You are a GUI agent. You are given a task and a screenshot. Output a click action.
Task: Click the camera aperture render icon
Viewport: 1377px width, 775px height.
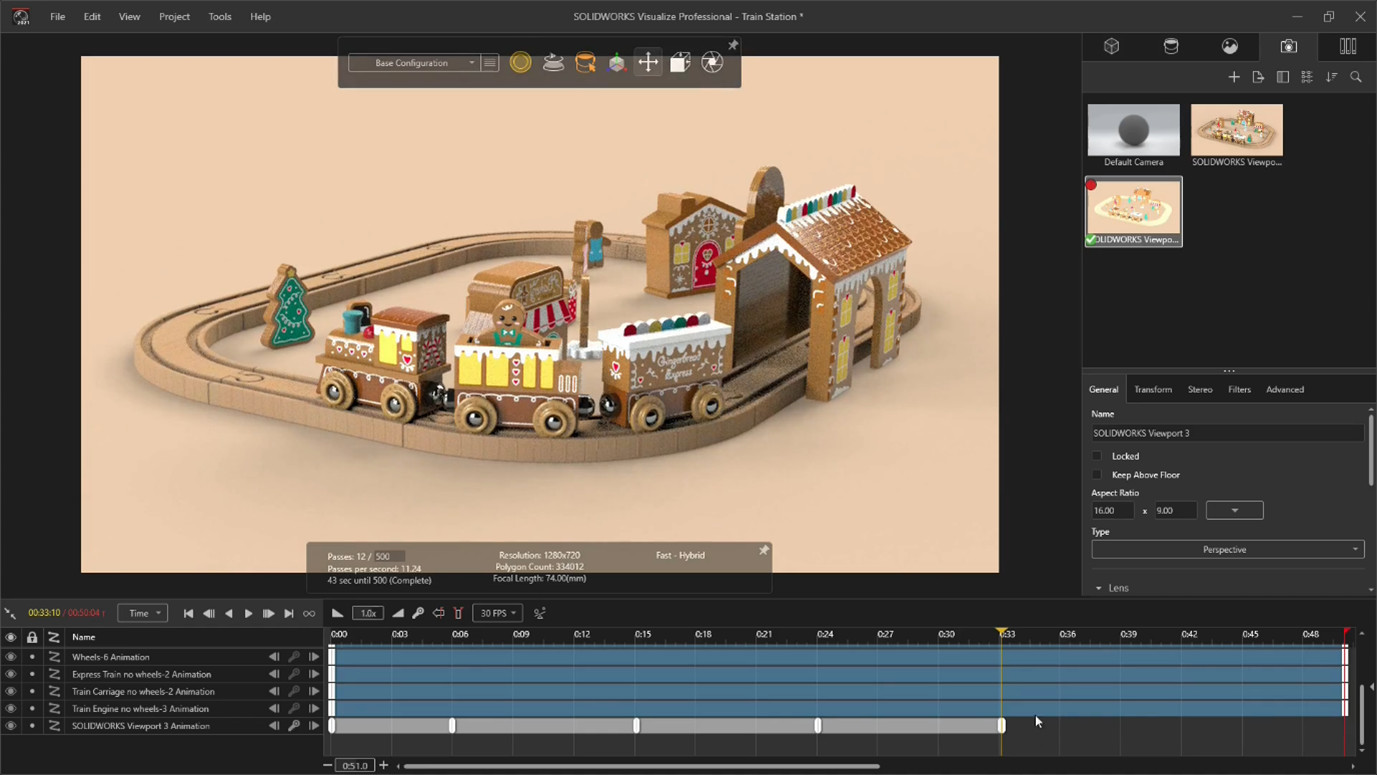[712, 62]
